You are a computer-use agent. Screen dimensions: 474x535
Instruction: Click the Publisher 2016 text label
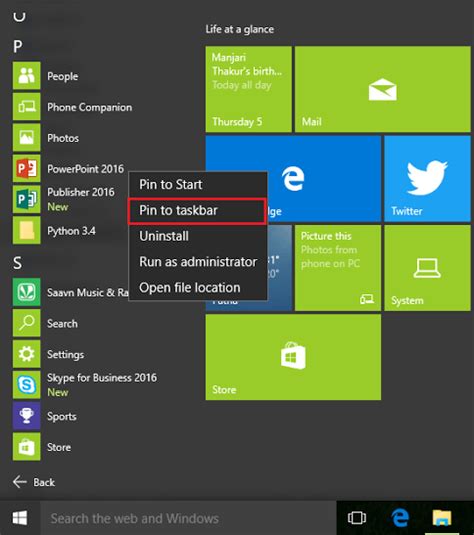(x=81, y=192)
